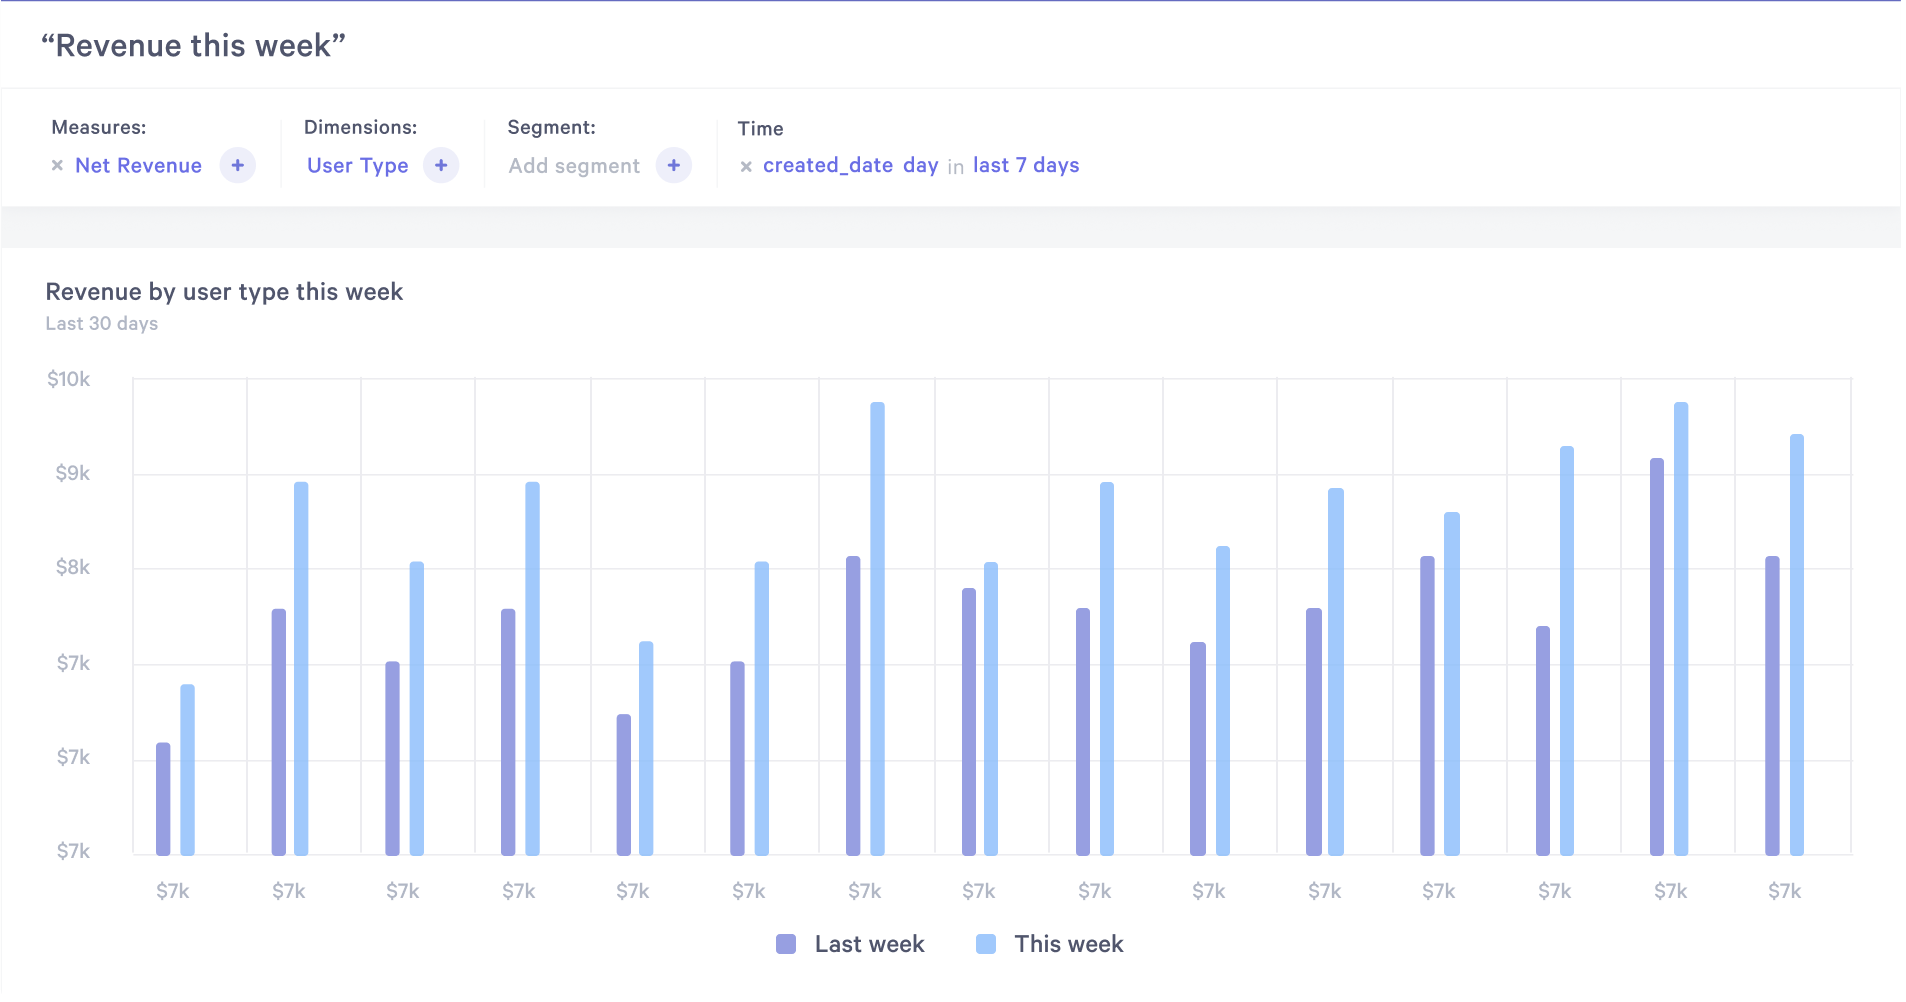Click the Last 30 days subtitle

click(102, 323)
